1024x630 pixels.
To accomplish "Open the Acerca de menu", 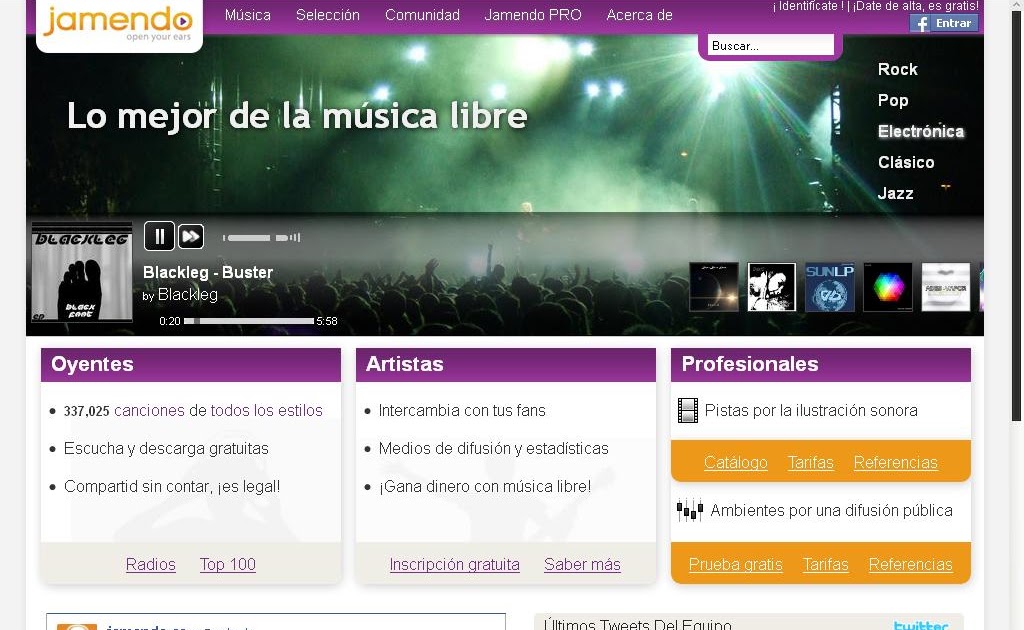I will coord(639,15).
